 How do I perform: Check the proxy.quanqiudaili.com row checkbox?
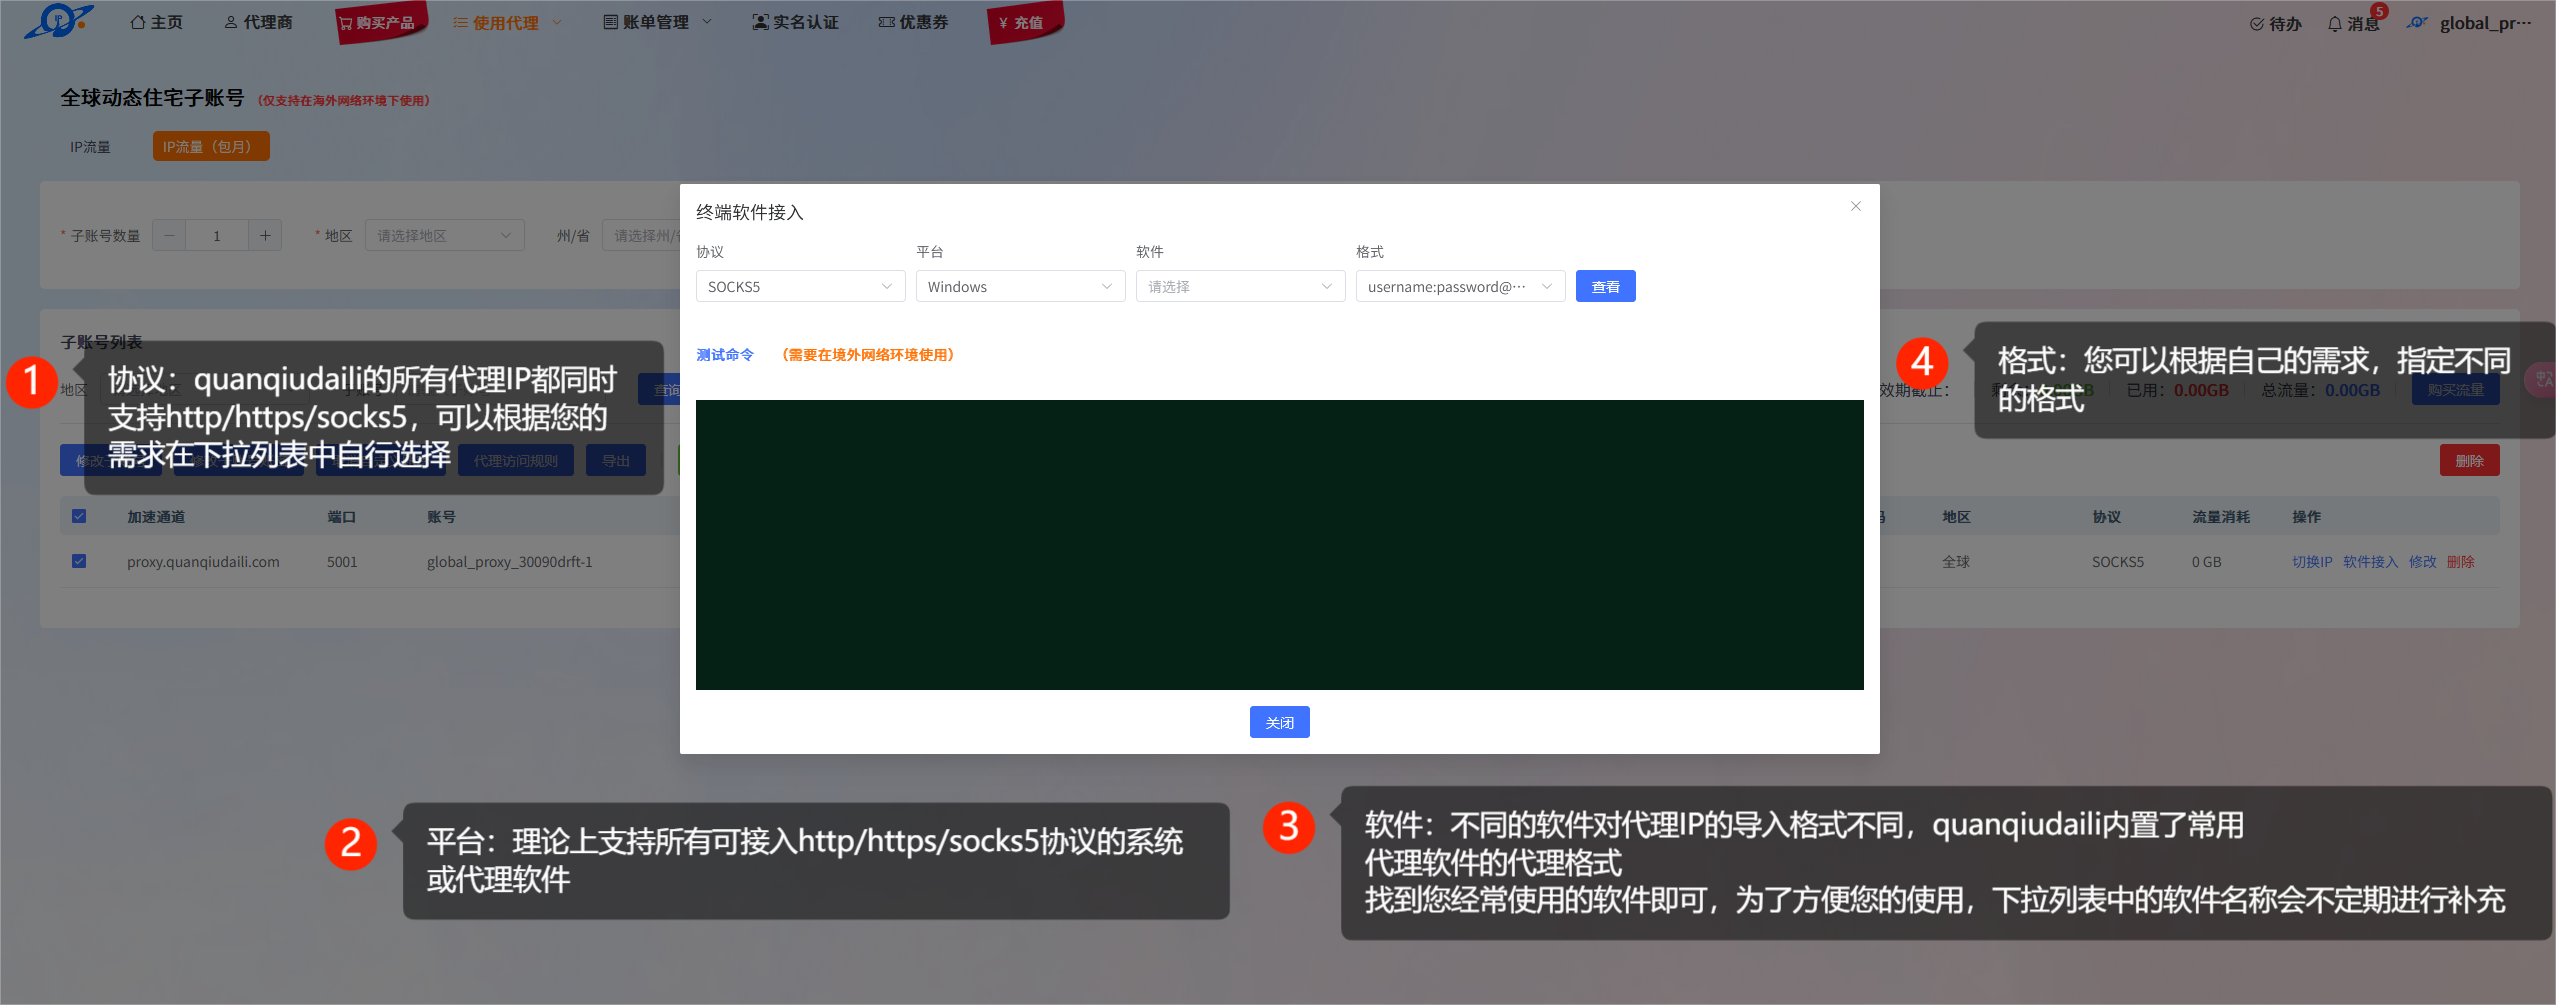[x=79, y=561]
